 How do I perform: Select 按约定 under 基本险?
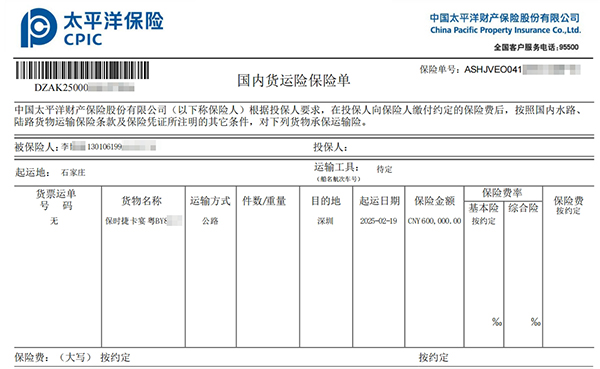coord(484,221)
